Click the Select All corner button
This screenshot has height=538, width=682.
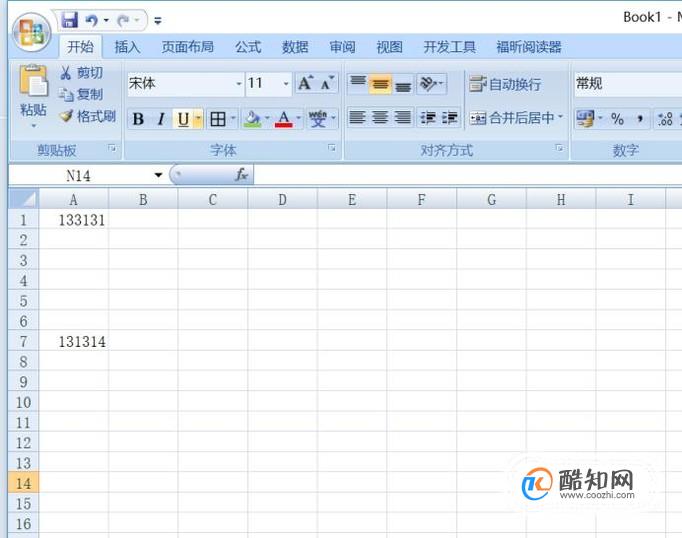click(x=23, y=199)
